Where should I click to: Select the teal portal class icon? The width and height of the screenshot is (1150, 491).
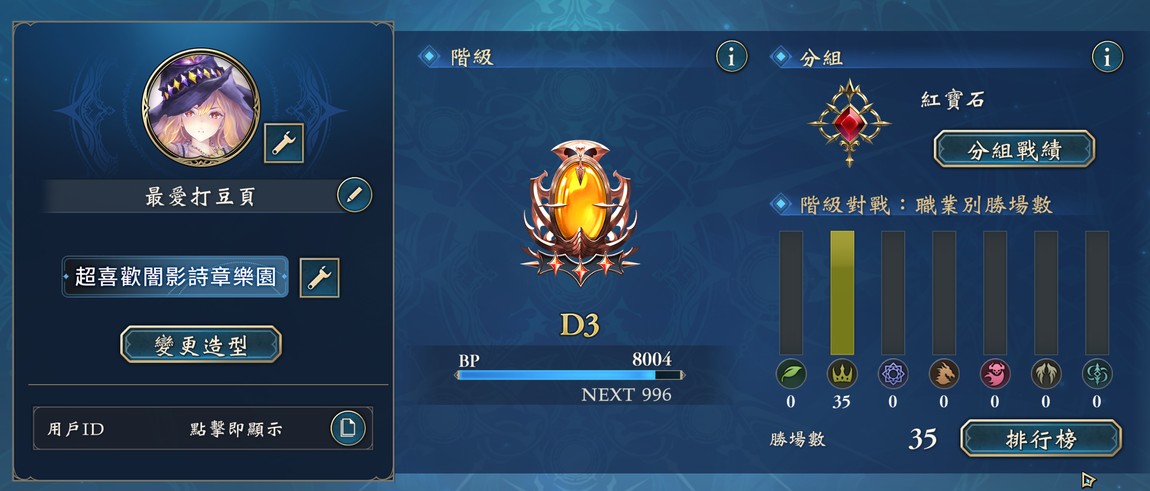tap(1096, 374)
